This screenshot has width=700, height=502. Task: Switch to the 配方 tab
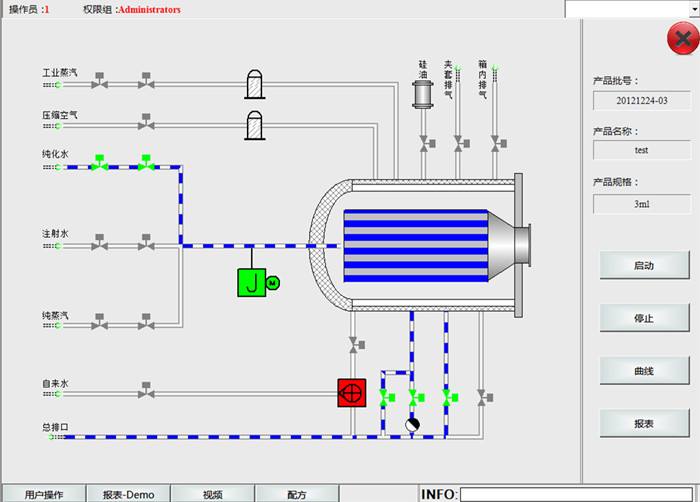pyautogui.click(x=297, y=494)
